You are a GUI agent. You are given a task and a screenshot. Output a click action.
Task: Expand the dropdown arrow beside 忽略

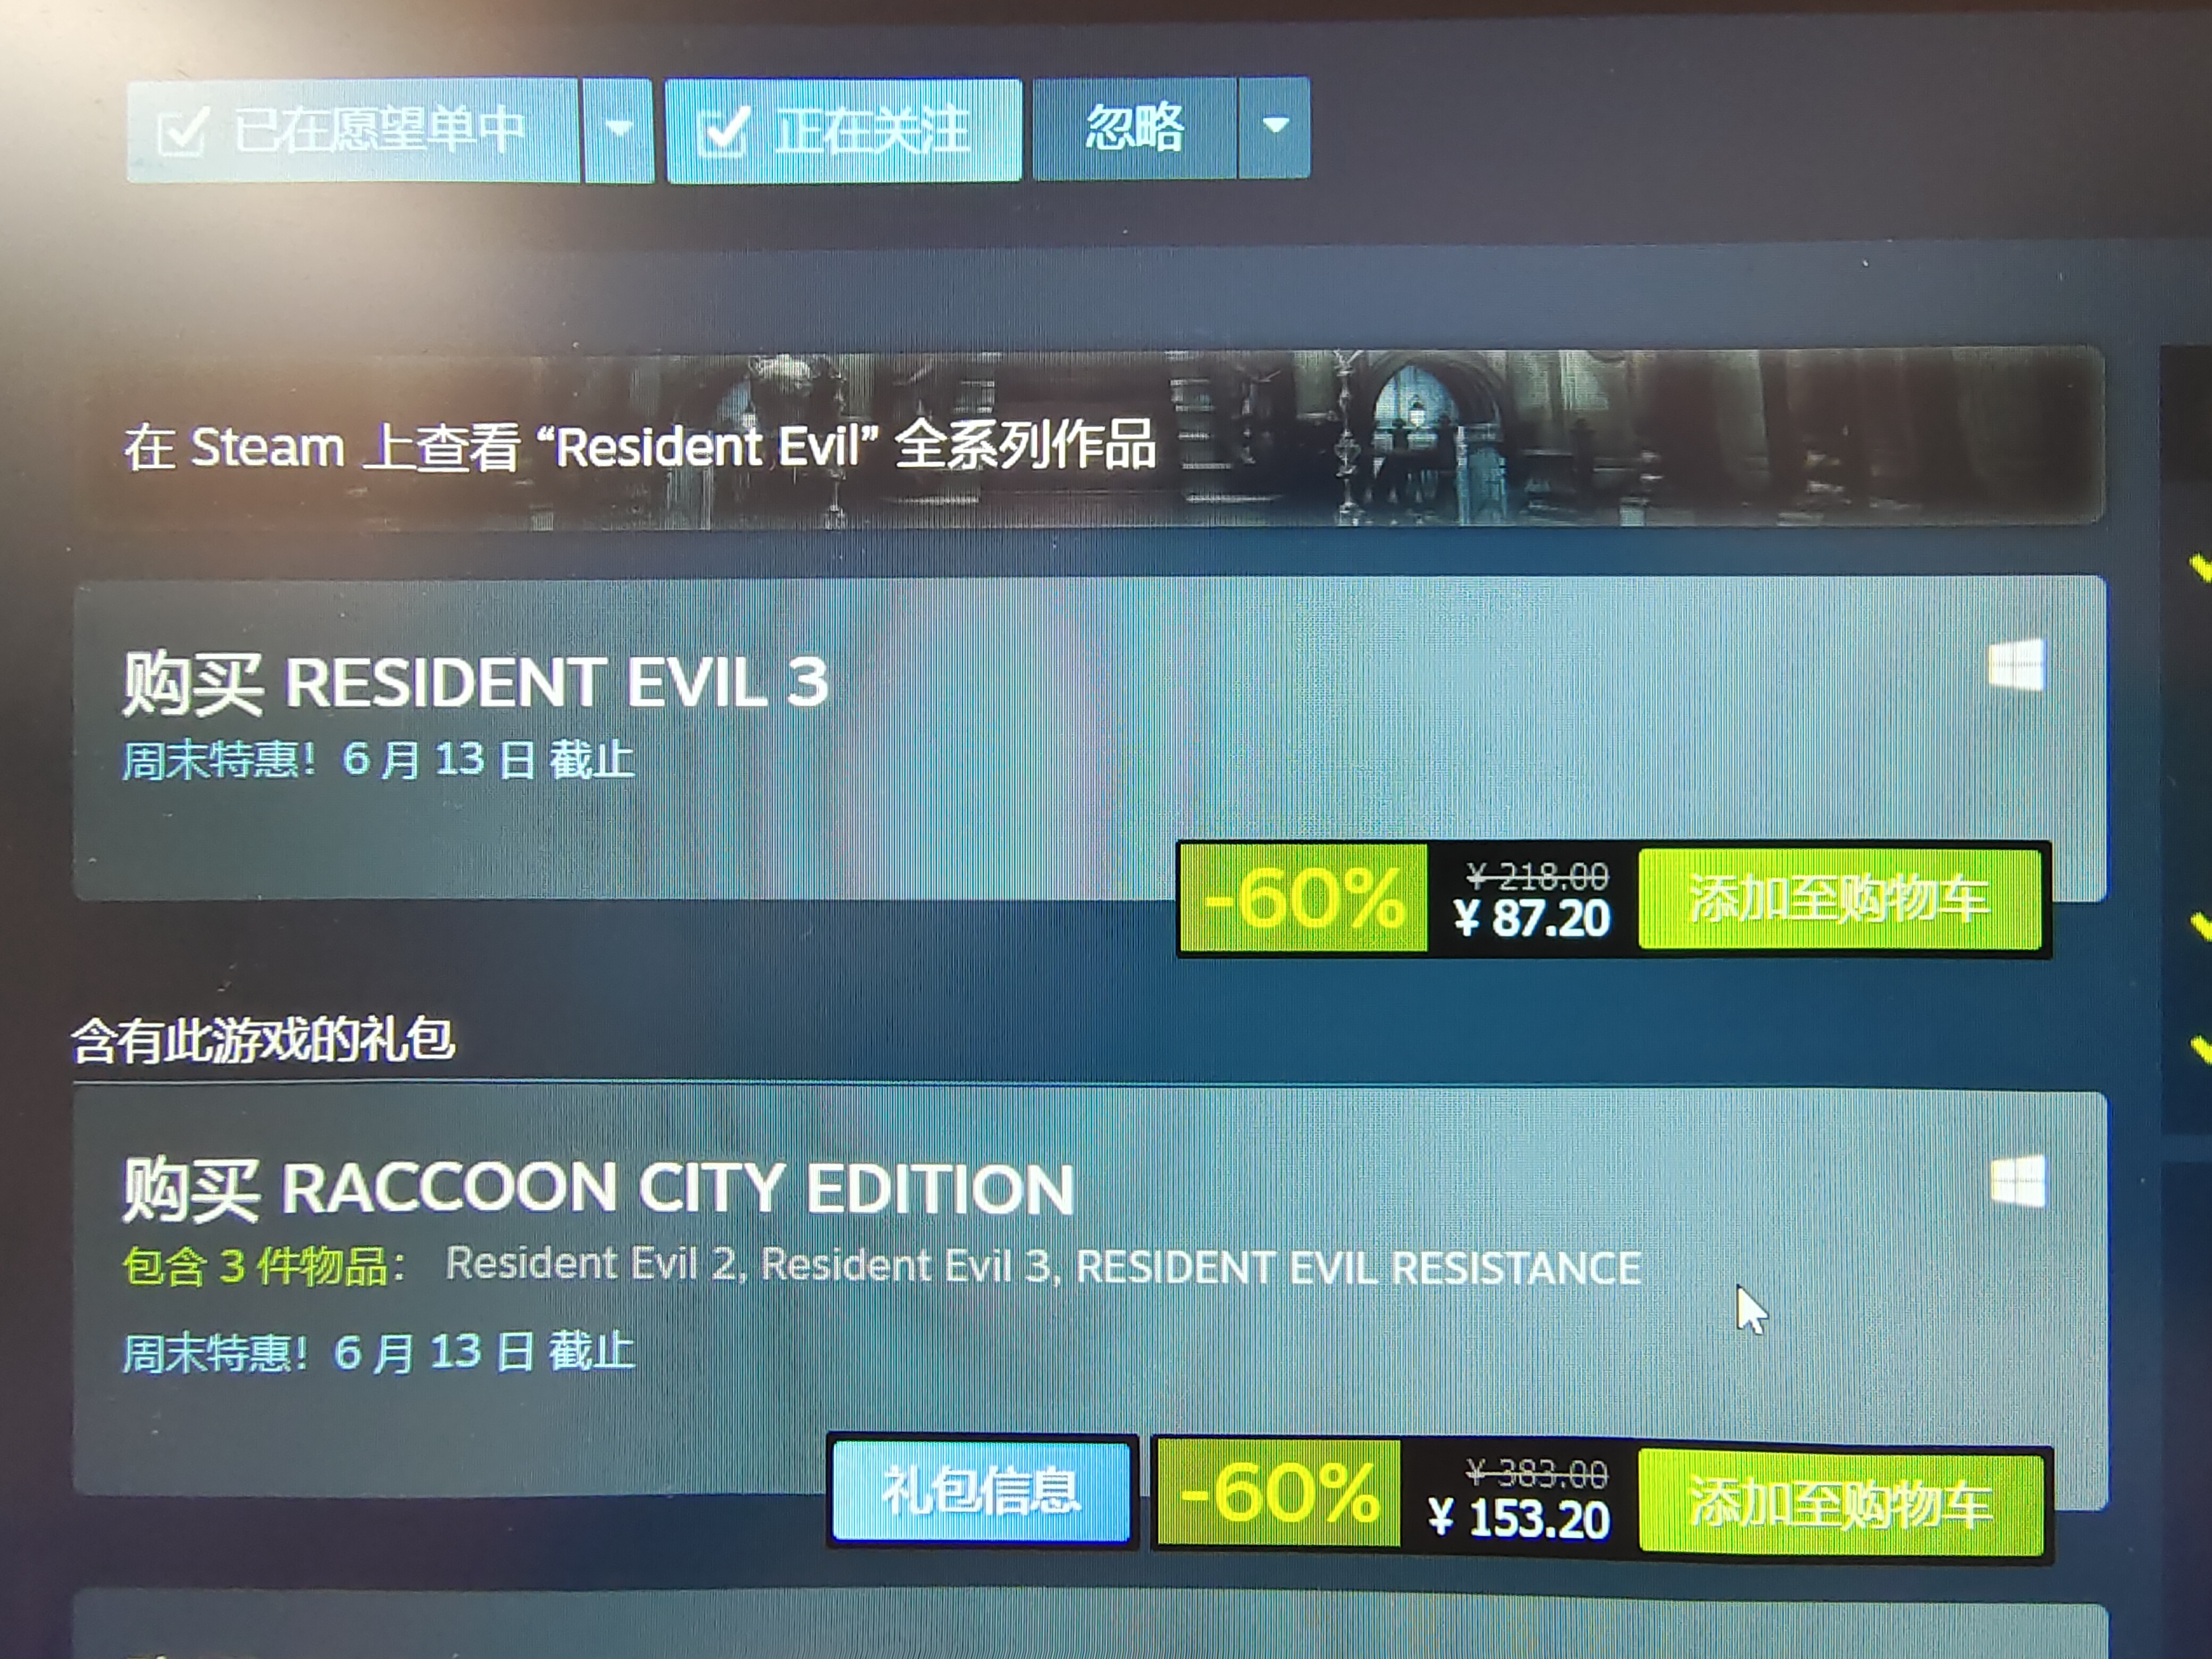tap(1274, 127)
